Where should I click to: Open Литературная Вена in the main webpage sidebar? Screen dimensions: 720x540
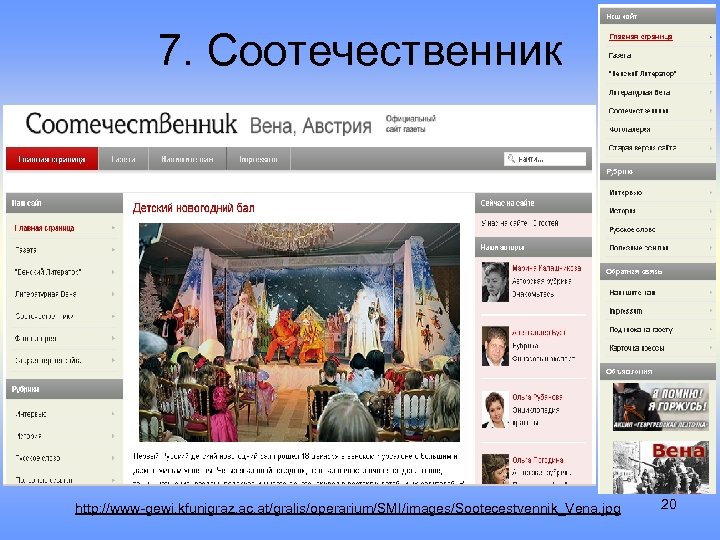pos(45,294)
